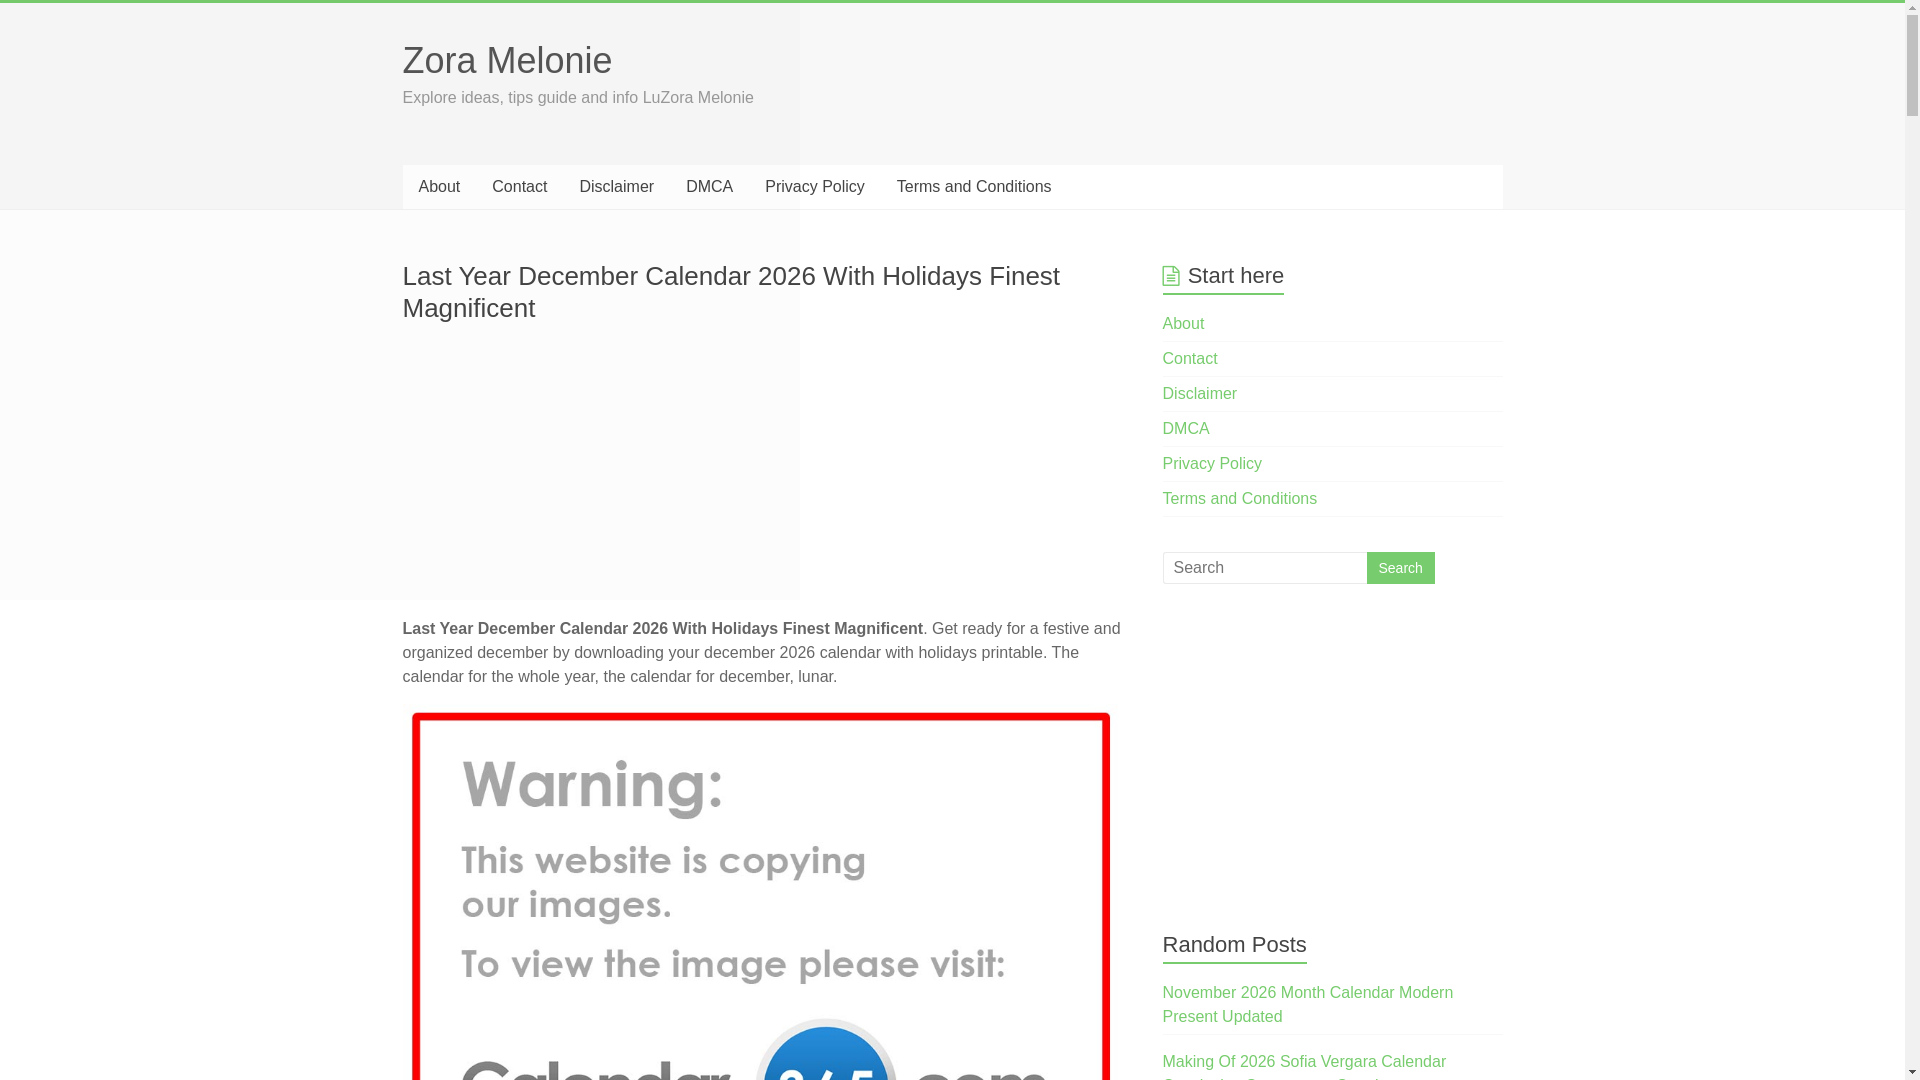Screen dimensions: 1920x1080
Task: Open About in the top navigation
Action: tap(439, 187)
